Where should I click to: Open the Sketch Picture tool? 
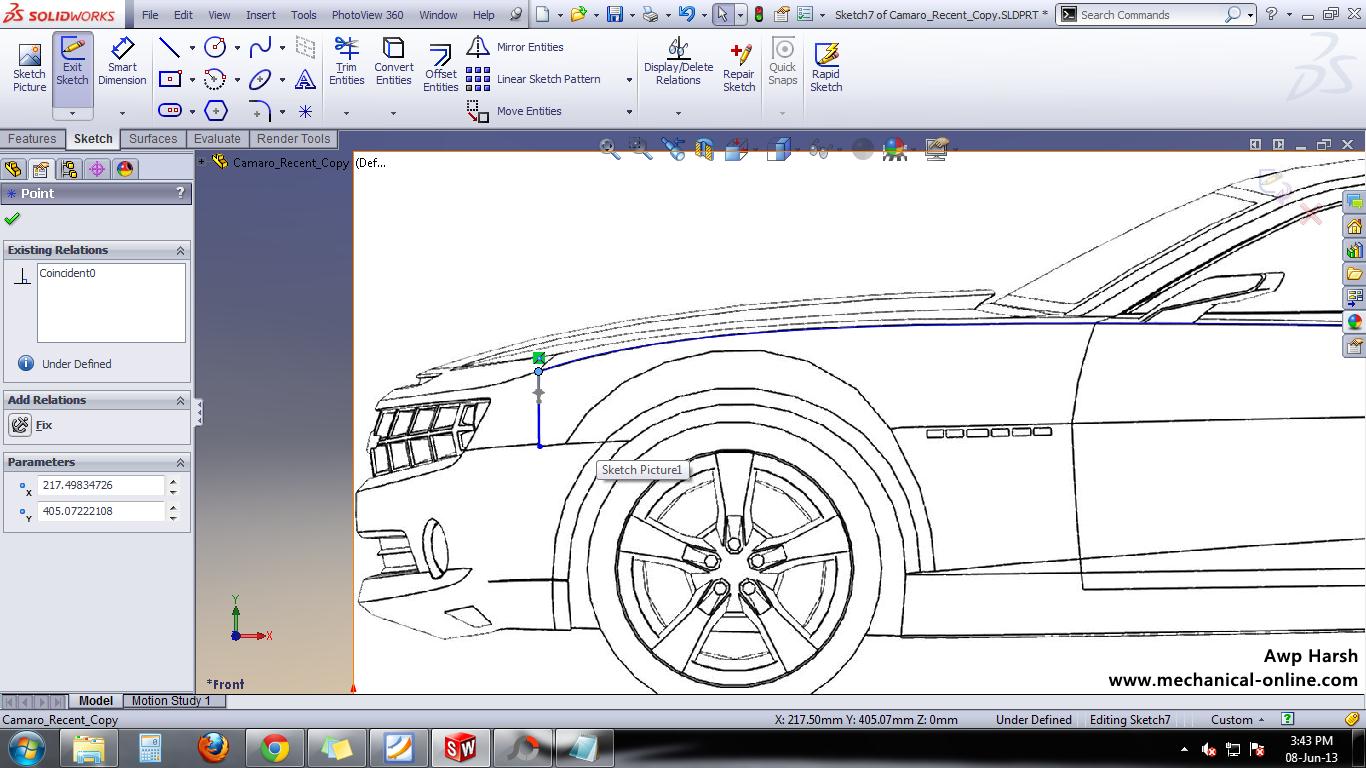29,62
